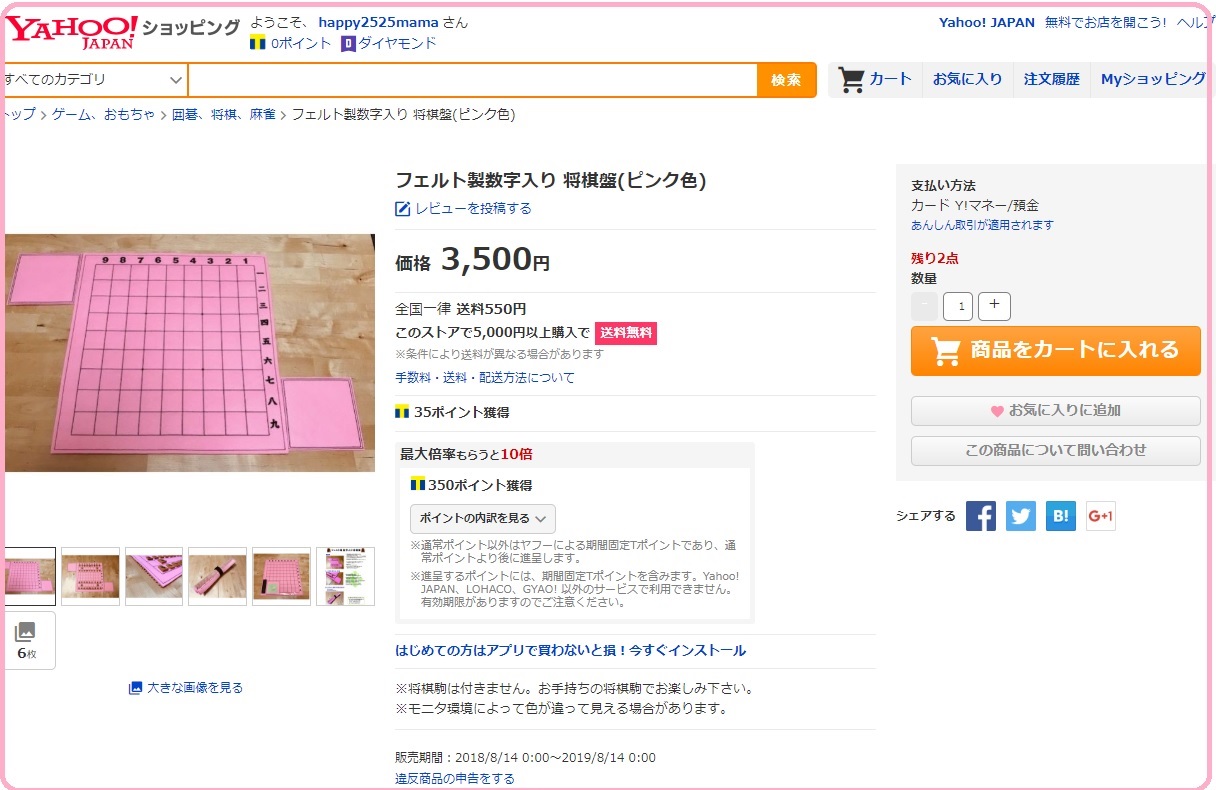
Task: Expand ポイントの内訳を見る points breakdown
Action: [483, 519]
